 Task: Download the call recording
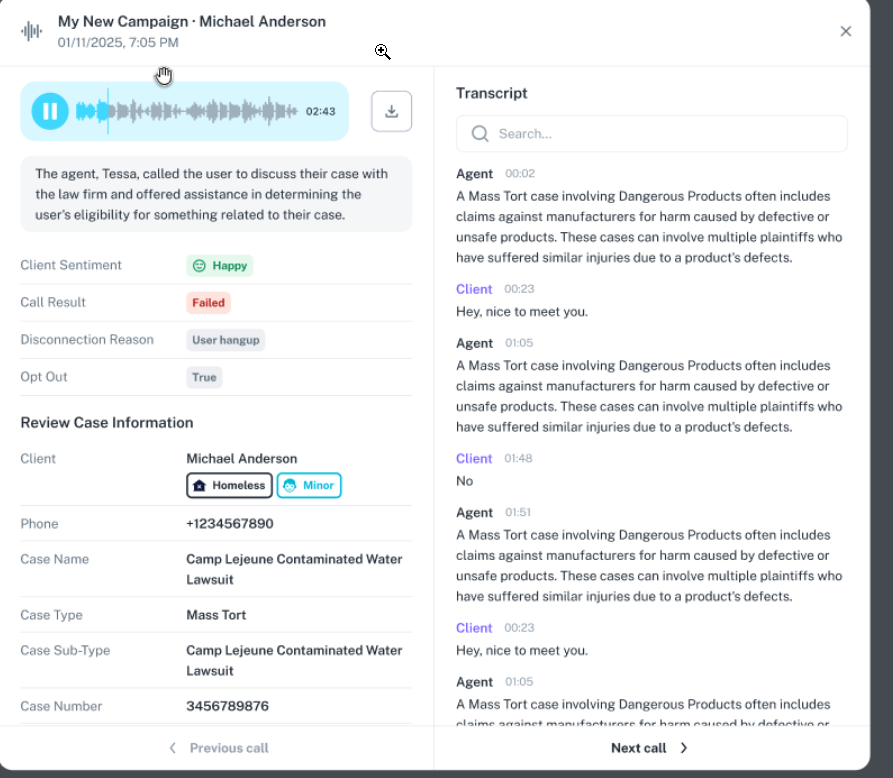coord(391,111)
